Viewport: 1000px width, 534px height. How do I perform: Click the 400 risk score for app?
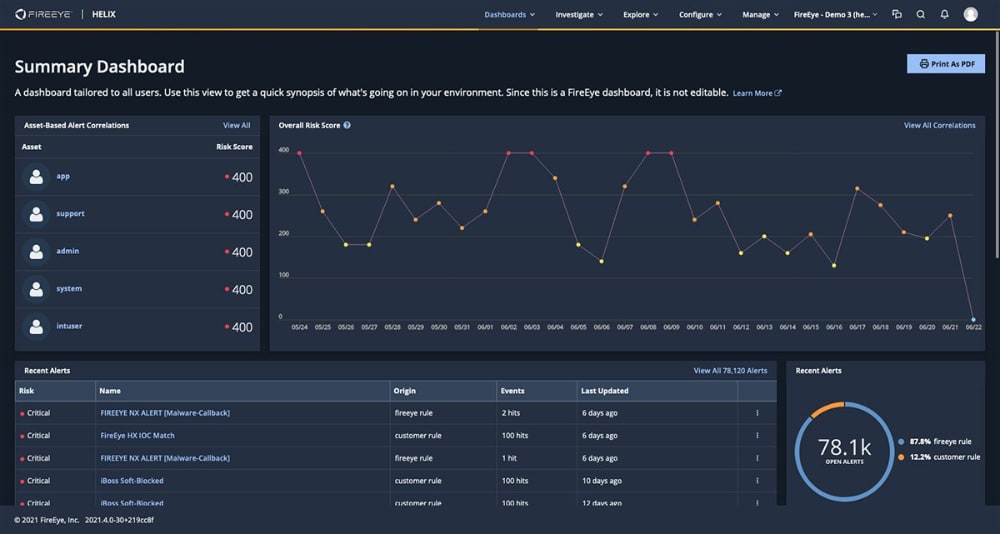click(x=242, y=177)
